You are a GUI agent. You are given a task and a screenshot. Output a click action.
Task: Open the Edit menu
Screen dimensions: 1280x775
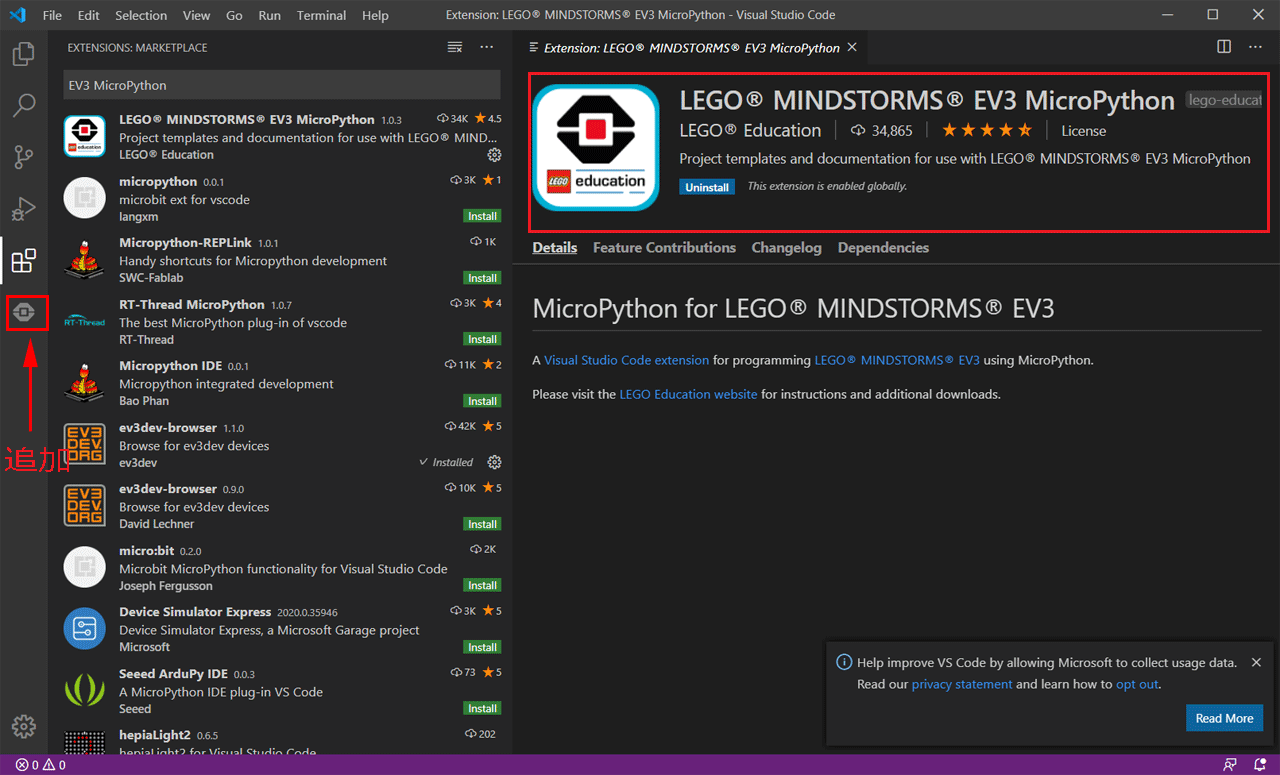[x=88, y=15]
